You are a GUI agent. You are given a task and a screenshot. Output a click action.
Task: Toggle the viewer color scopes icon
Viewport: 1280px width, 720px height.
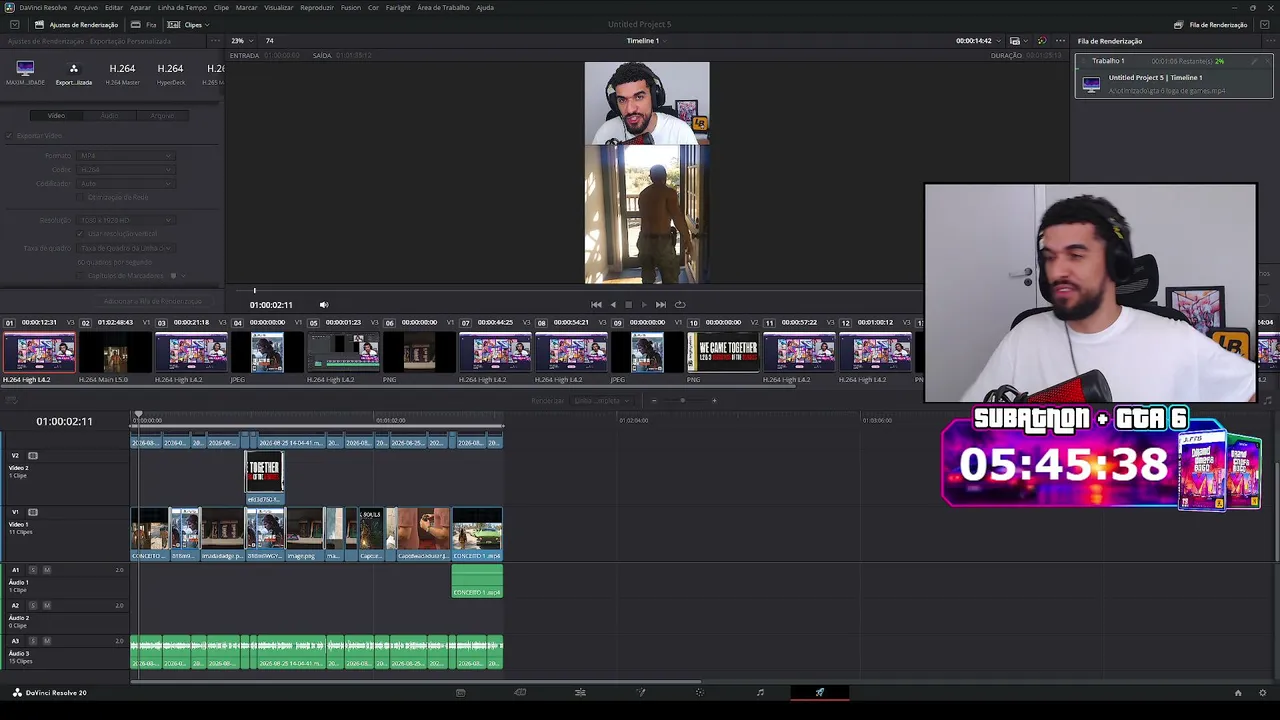pyautogui.click(x=1041, y=41)
